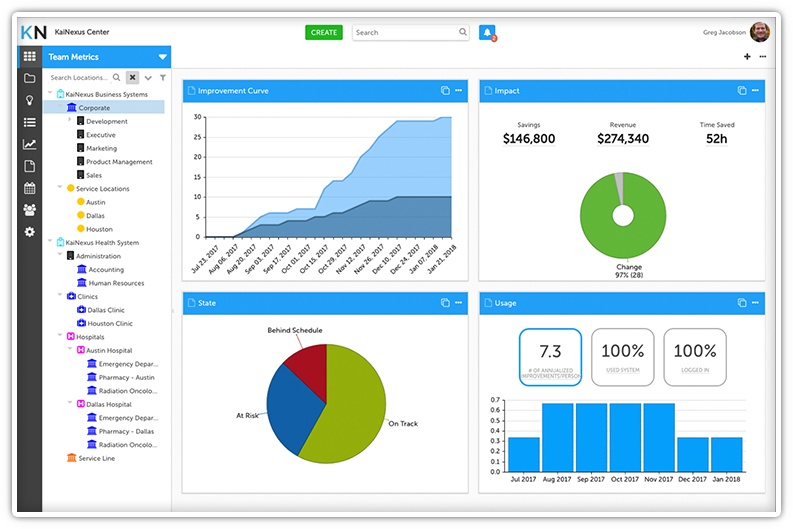Click the copy icon on Impact card
This screenshot has width=793, height=529.
[742, 91]
